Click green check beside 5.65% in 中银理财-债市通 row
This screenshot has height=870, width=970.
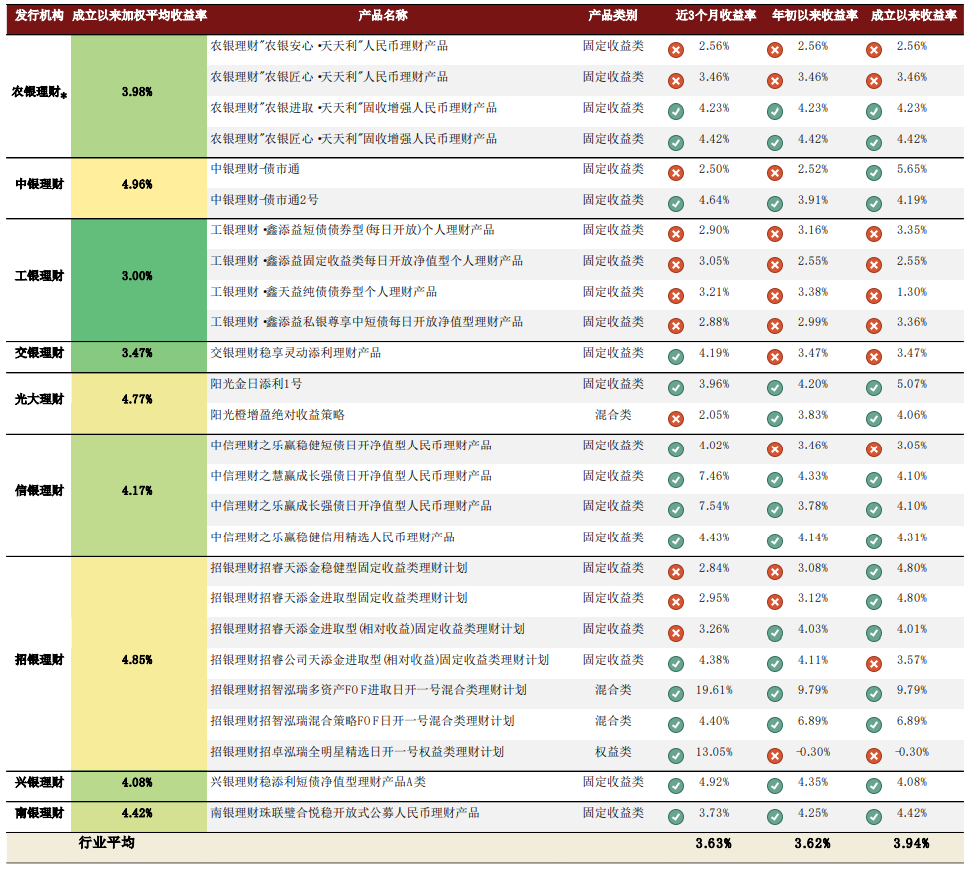coord(873,173)
